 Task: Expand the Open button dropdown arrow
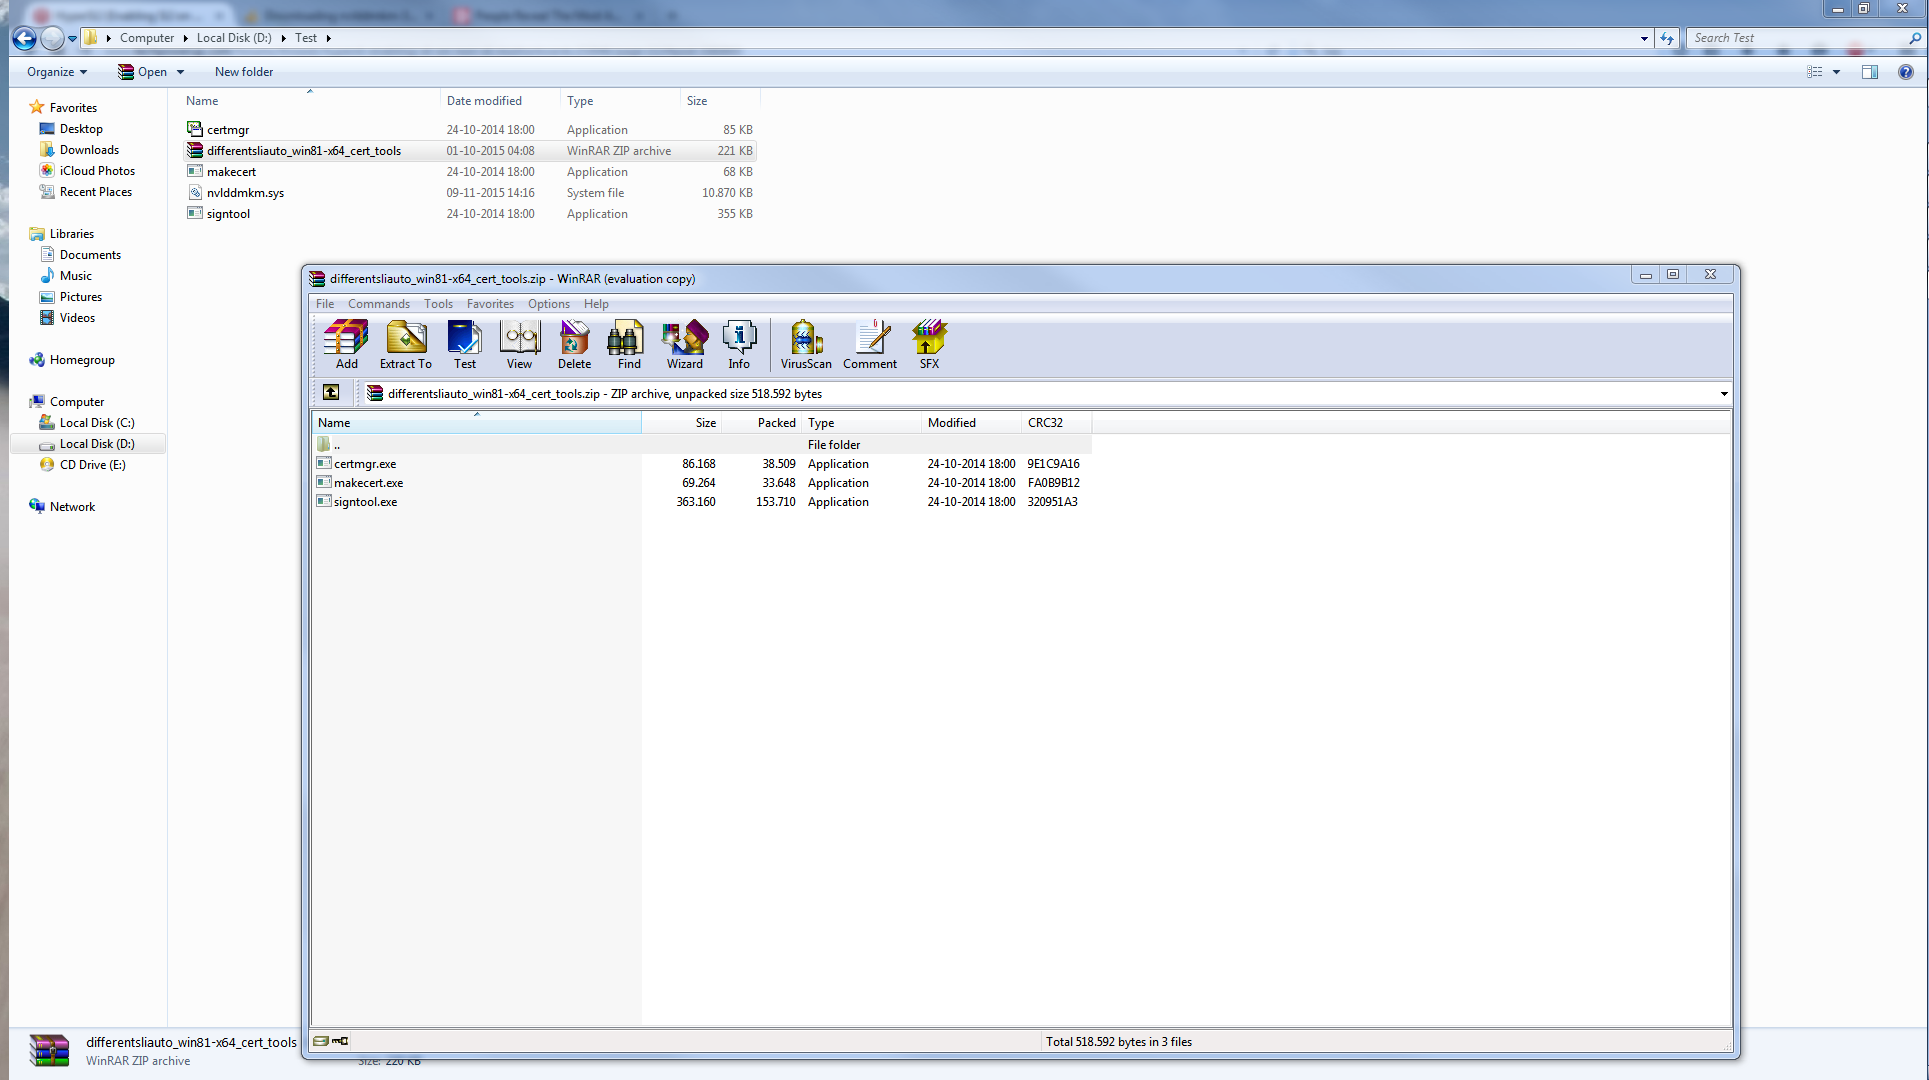point(181,72)
